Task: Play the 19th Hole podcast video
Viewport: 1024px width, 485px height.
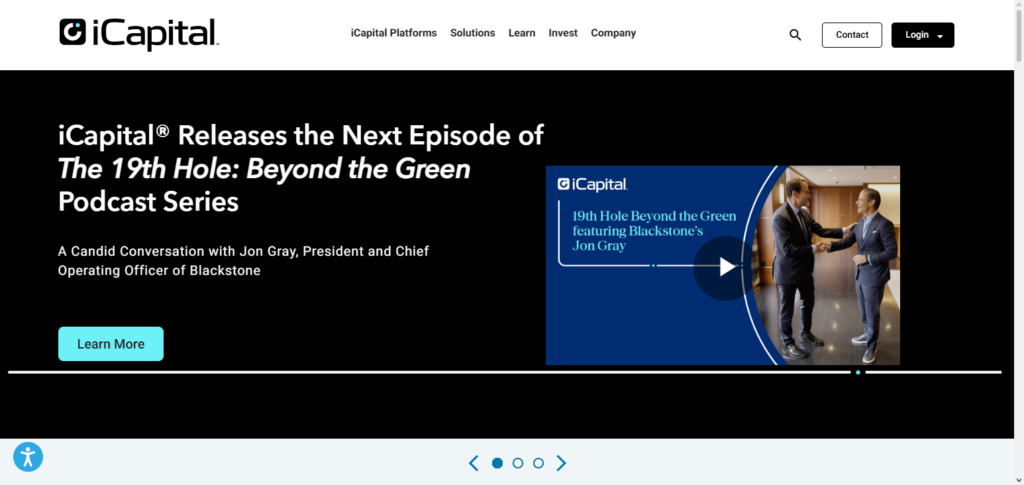Action: pyautogui.click(x=727, y=266)
